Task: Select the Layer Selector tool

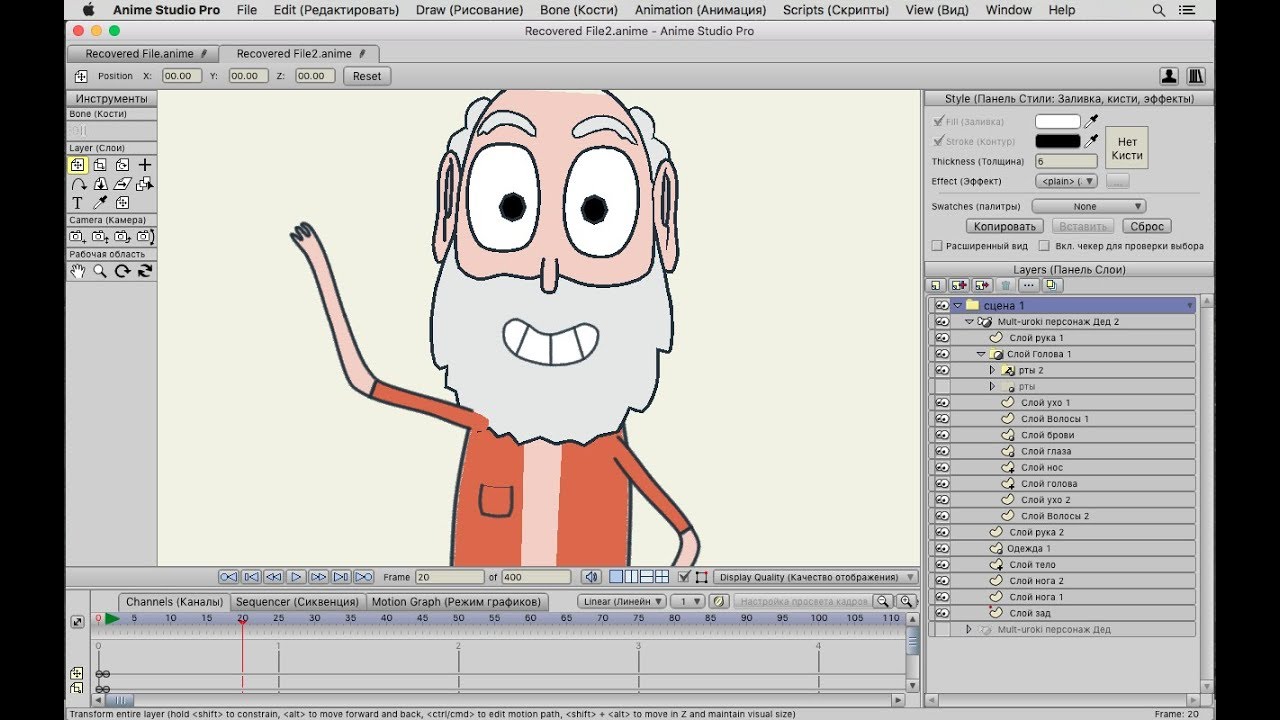Action: (x=145, y=184)
